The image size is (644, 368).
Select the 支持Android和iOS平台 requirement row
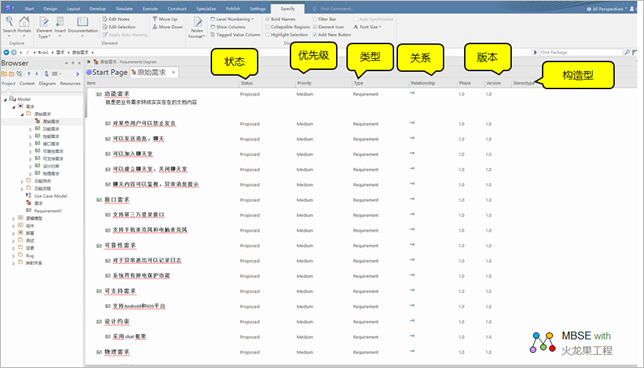[139, 306]
